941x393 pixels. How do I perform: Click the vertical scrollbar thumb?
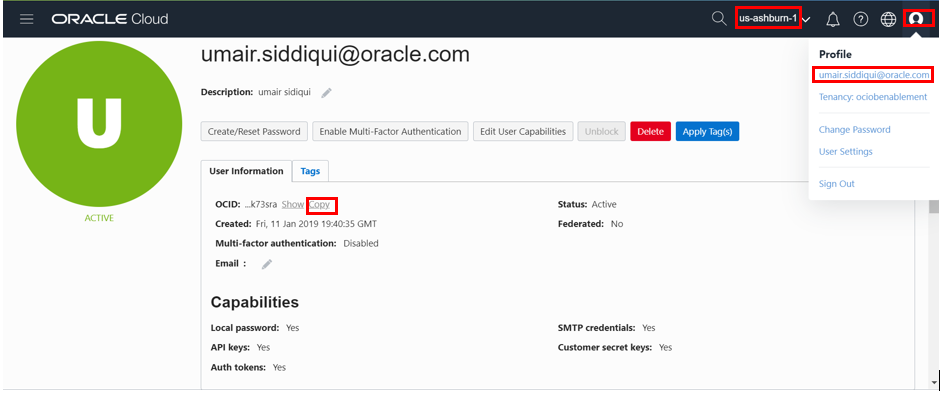pos(933,206)
